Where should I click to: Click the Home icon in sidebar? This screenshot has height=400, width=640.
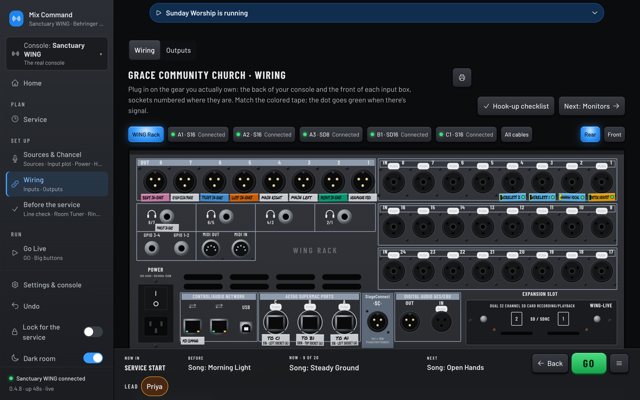pos(15,83)
